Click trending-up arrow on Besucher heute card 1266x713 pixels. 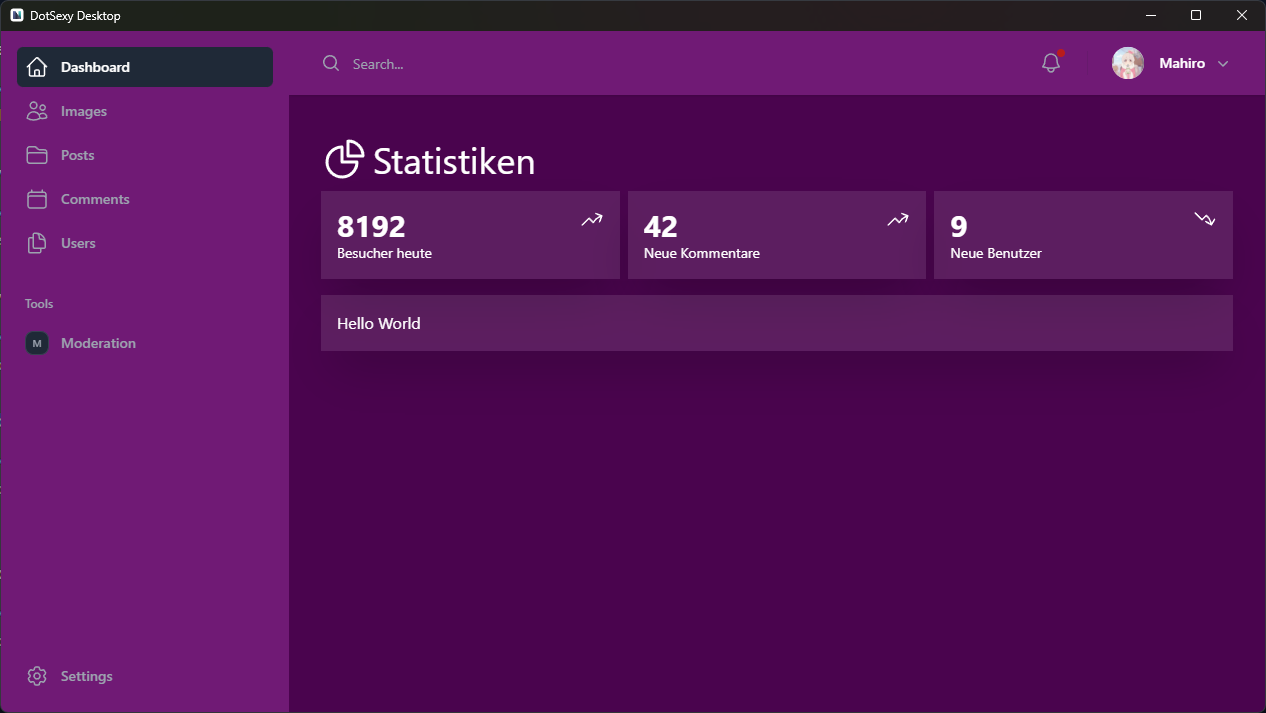click(592, 220)
